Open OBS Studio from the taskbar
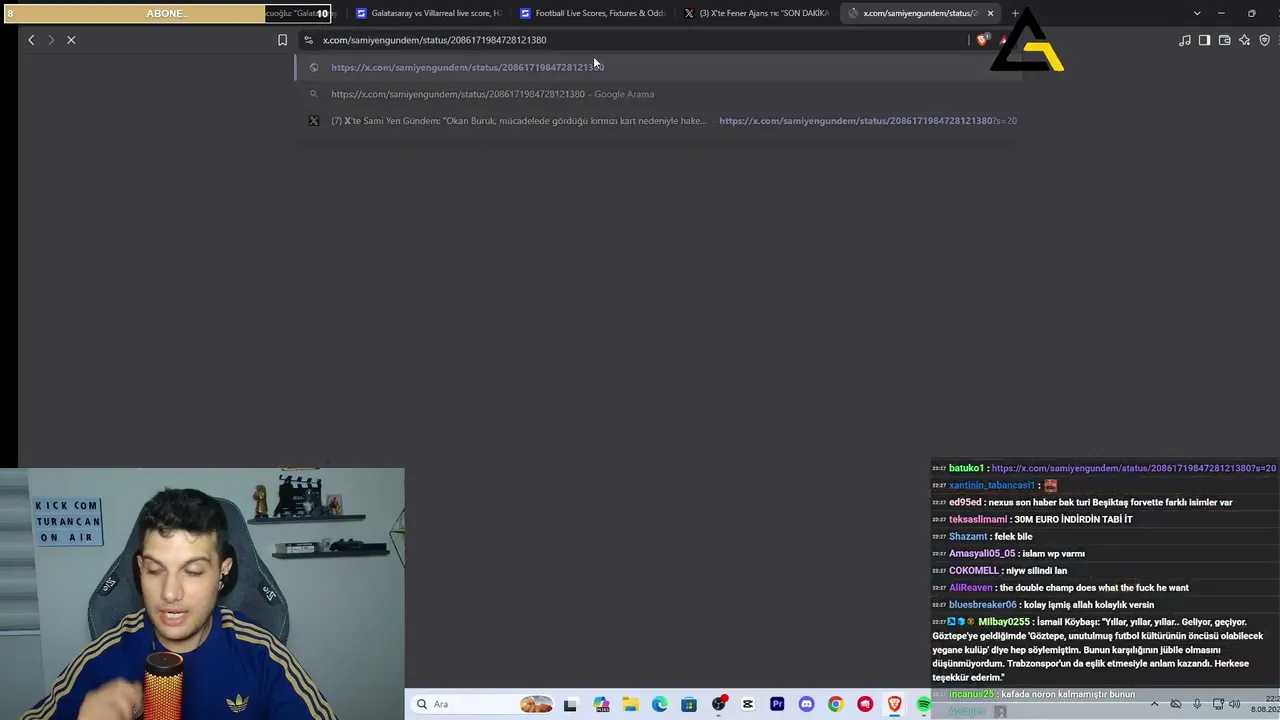 [719, 704]
